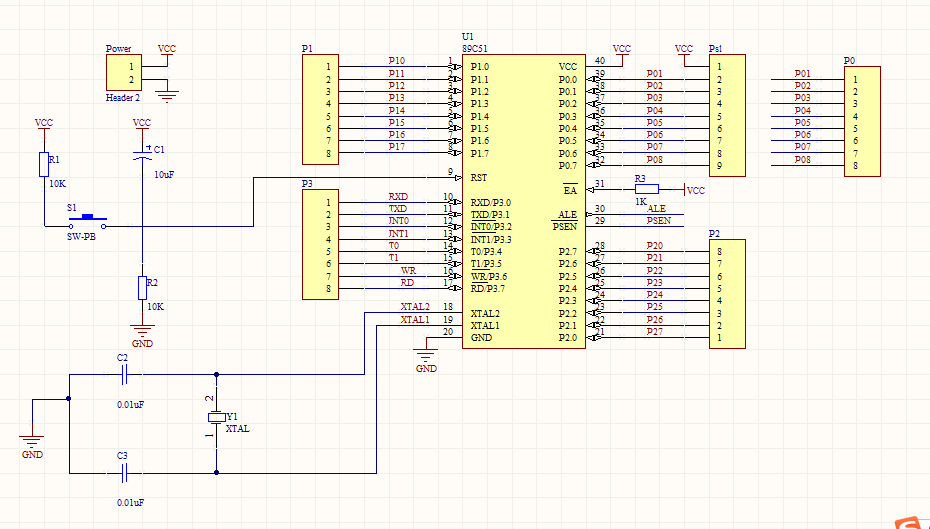Click the GND symbol under U1 pin 20

(427, 355)
